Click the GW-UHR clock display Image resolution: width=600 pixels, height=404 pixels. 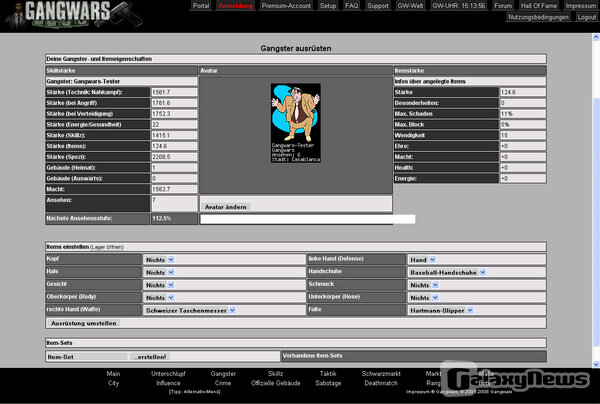click(458, 6)
